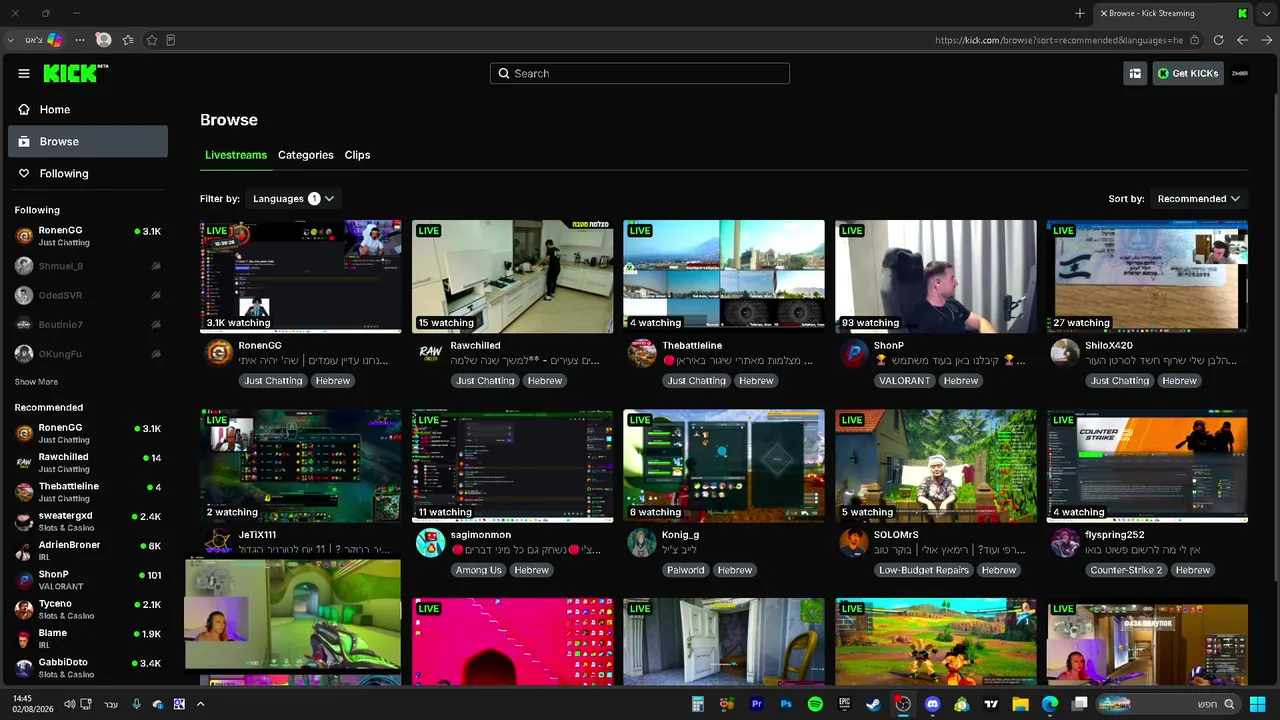This screenshot has width=1280, height=720.
Task: Bookmark this page with the star icon
Action: [x=152, y=40]
